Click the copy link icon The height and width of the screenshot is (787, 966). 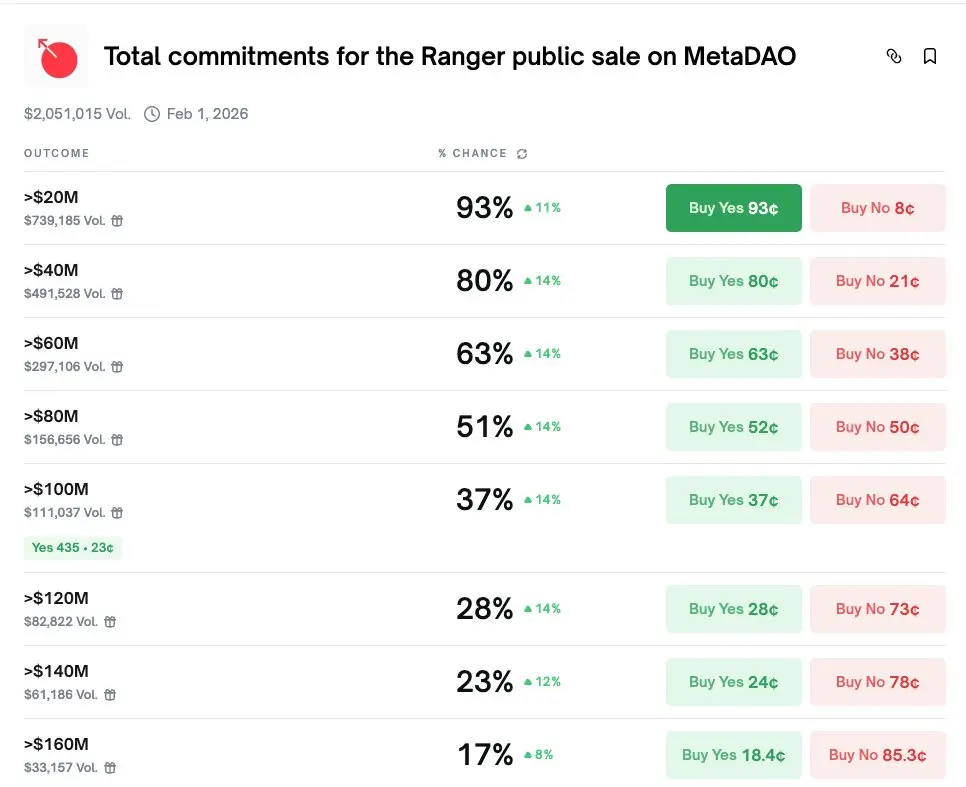click(894, 57)
